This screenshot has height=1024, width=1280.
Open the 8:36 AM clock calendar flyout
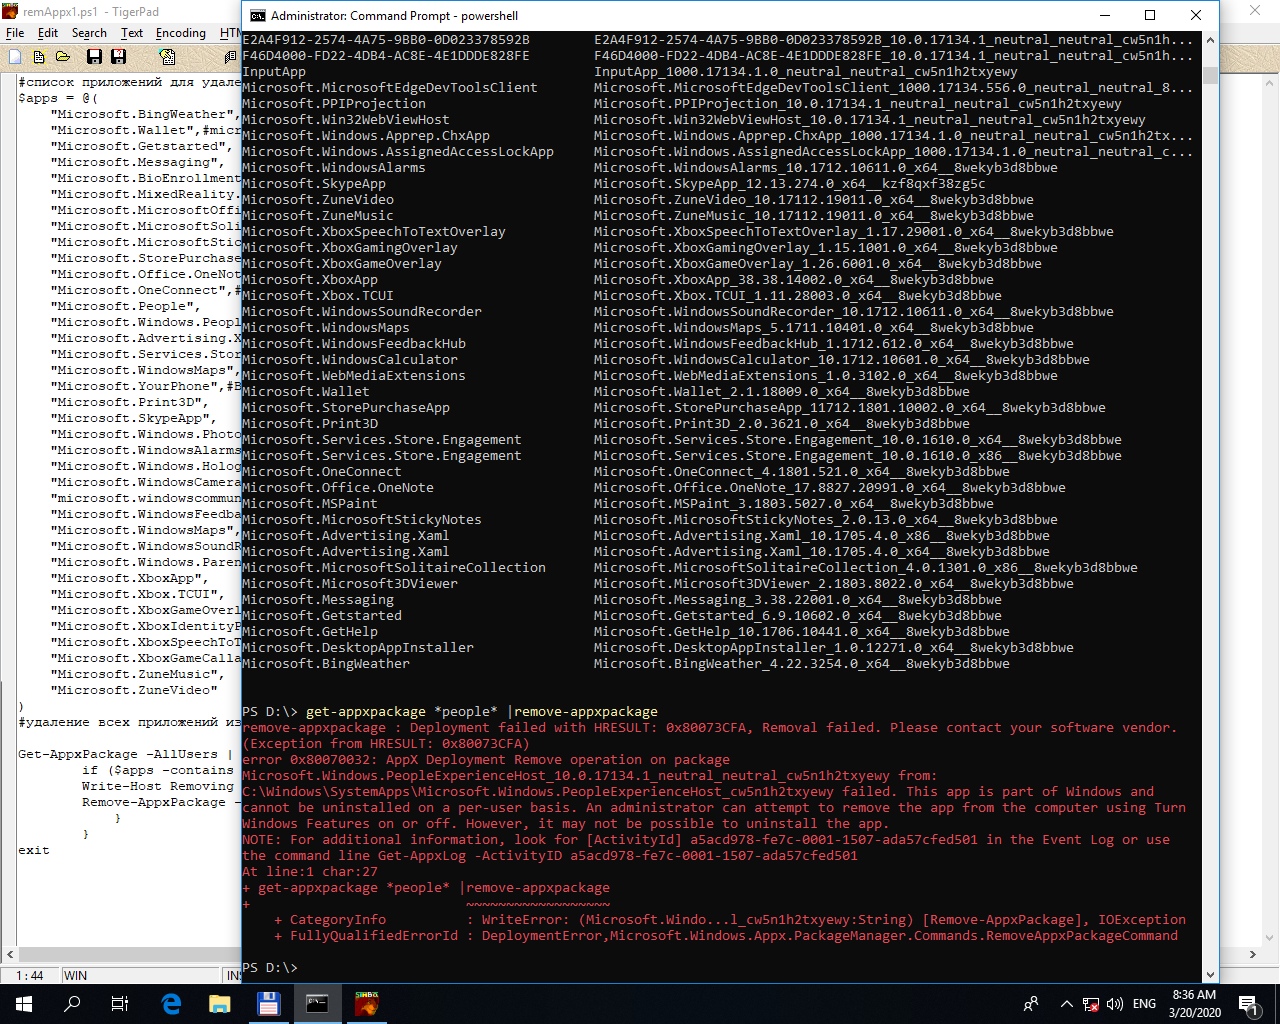tap(1194, 1004)
